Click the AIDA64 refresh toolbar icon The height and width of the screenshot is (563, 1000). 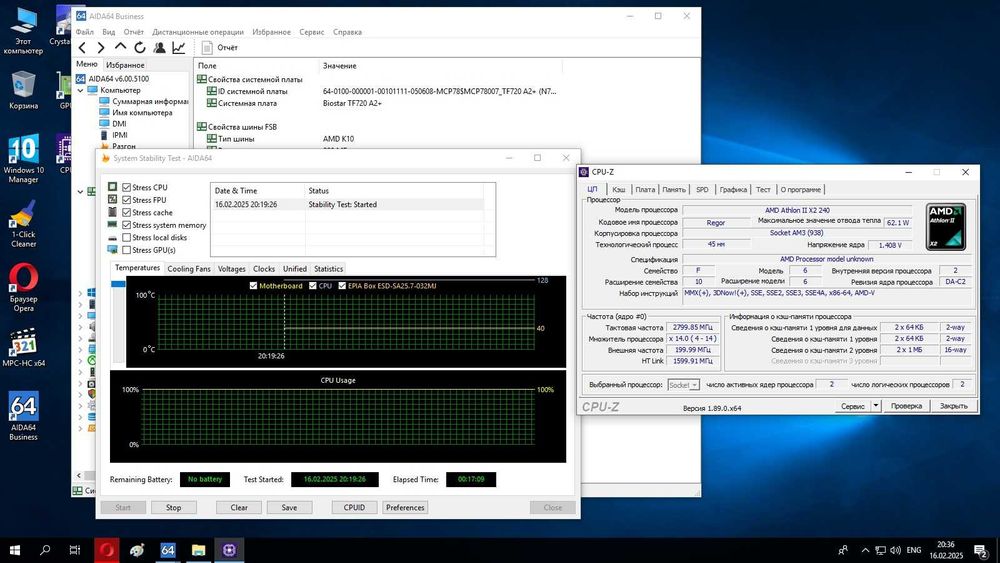point(140,47)
